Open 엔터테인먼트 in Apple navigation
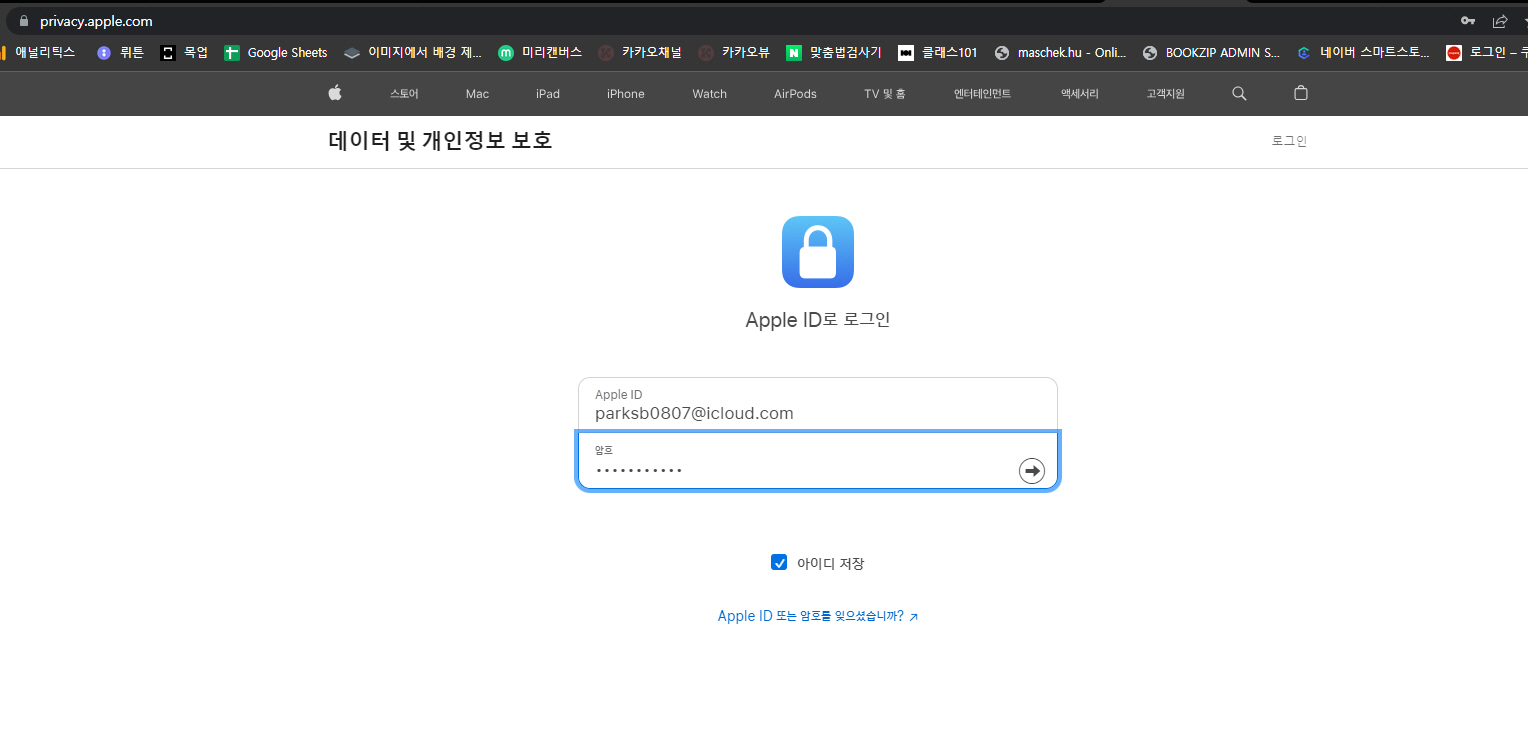Viewport: 1528px width, 747px height. pyautogui.click(x=982, y=94)
